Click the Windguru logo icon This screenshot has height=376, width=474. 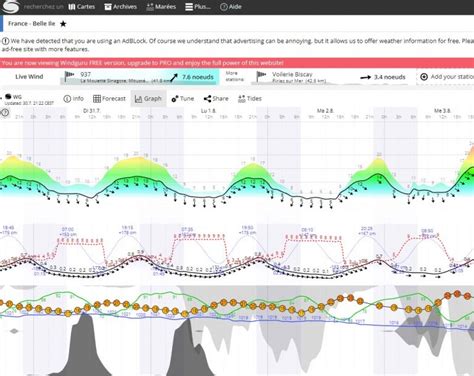[10, 6]
